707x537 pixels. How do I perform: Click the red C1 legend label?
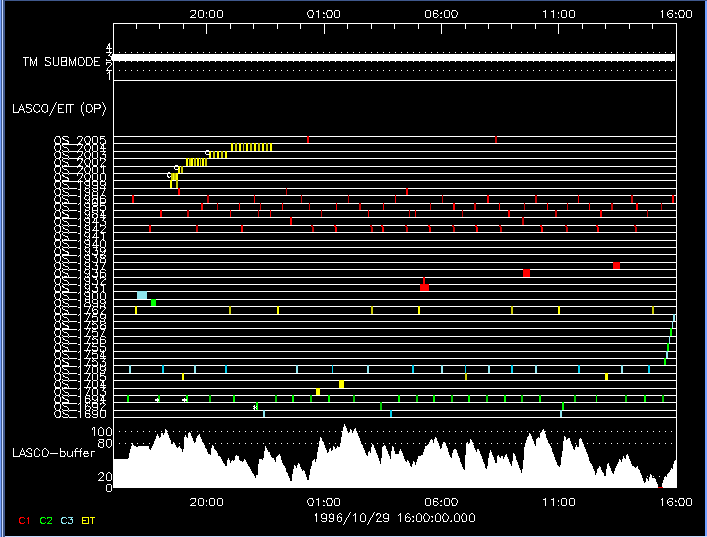pyautogui.click(x=25, y=521)
